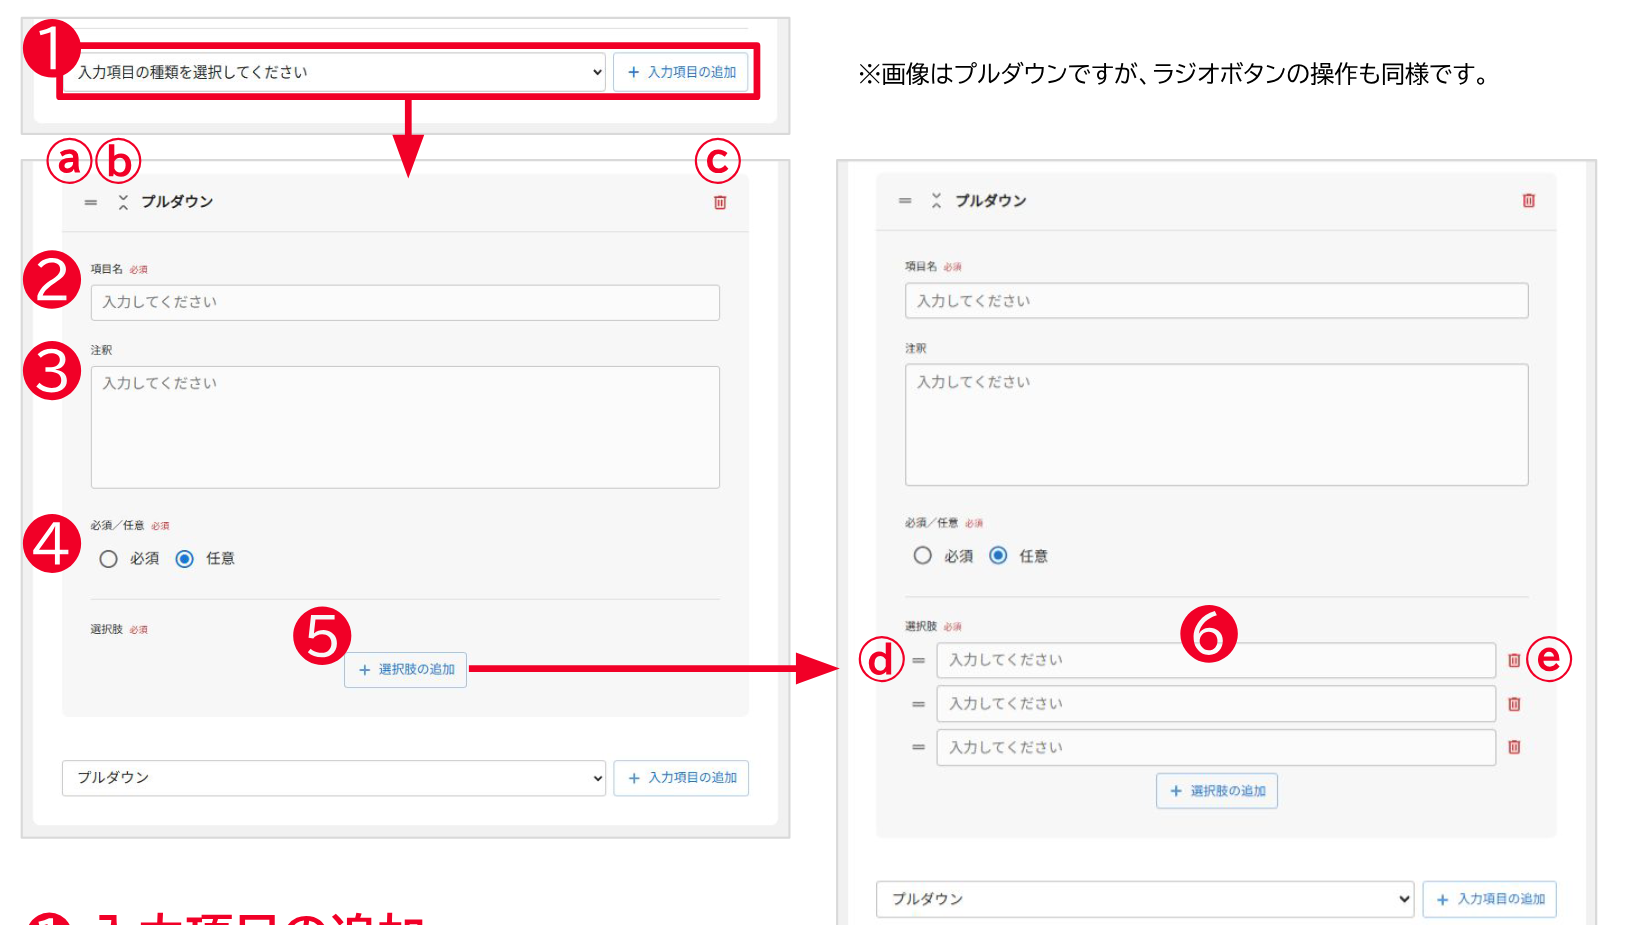Click the 'プルダウン' title in the left panel header
Screen dimensions: 1635x925
[177, 202]
